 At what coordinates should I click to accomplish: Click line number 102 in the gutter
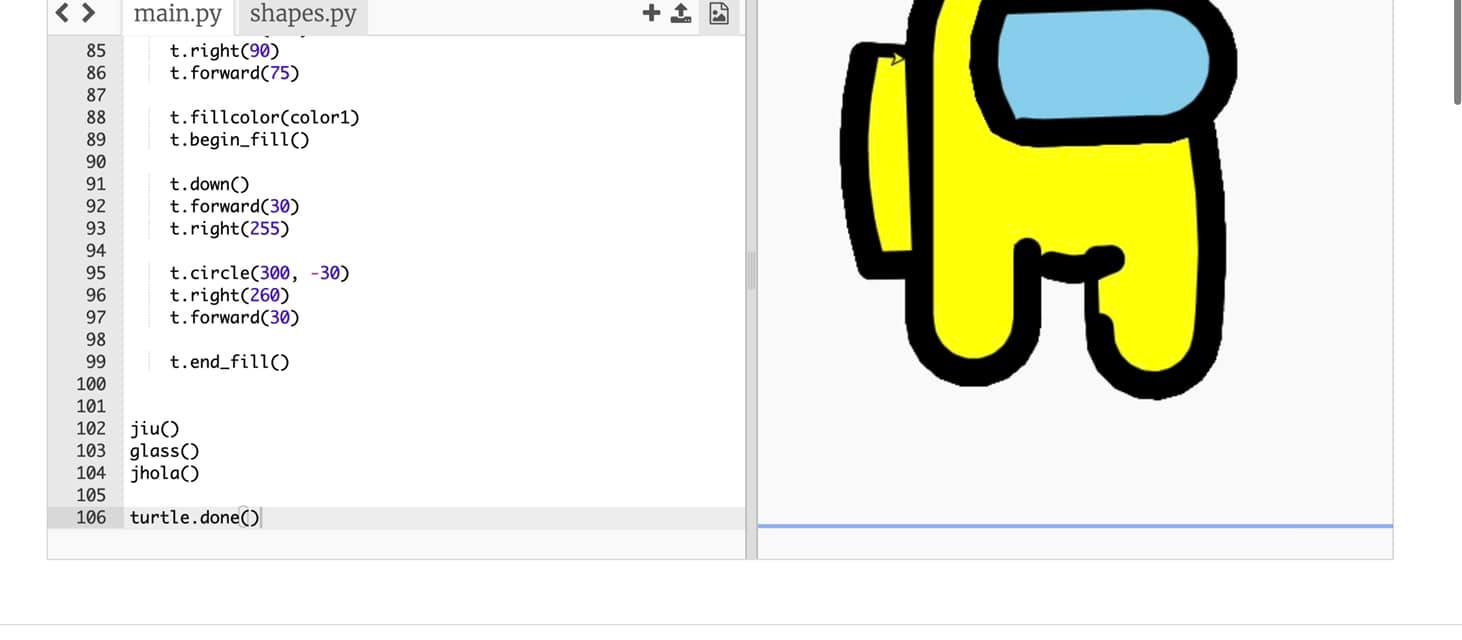pos(90,429)
